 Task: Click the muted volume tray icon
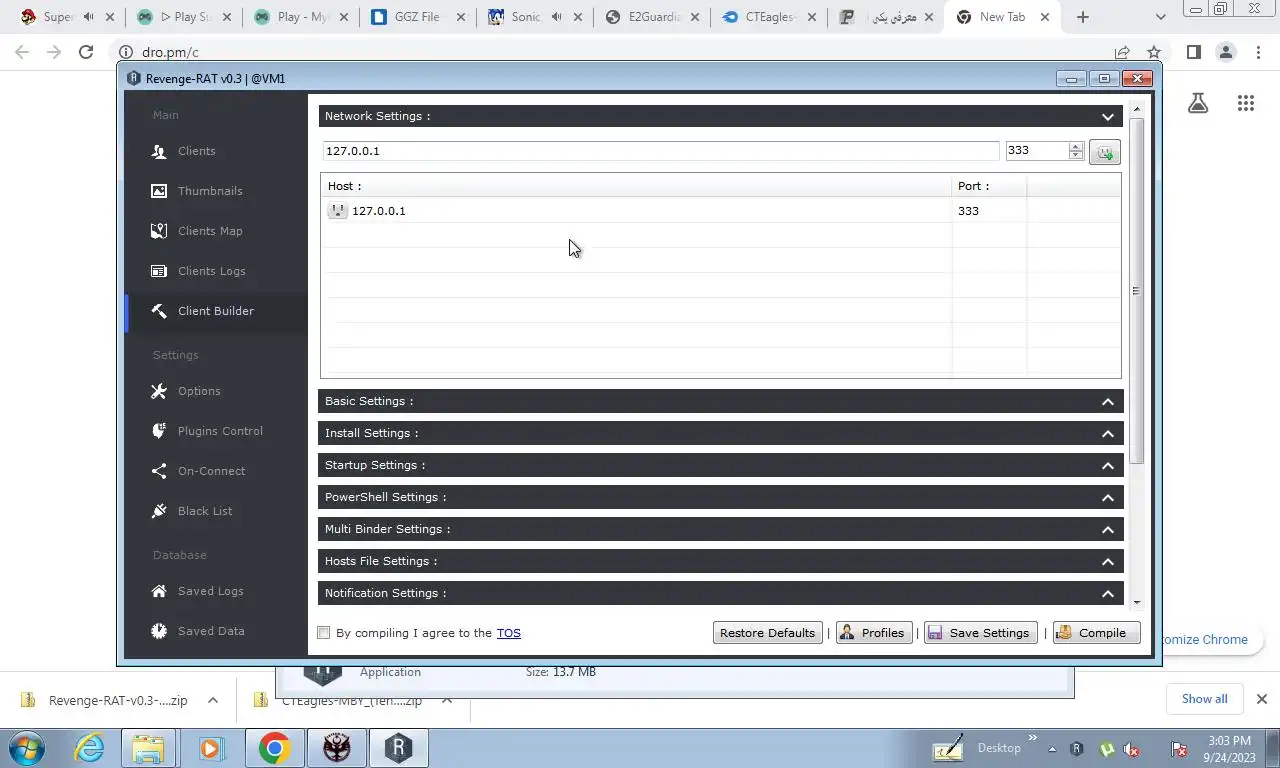pos(1131,749)
